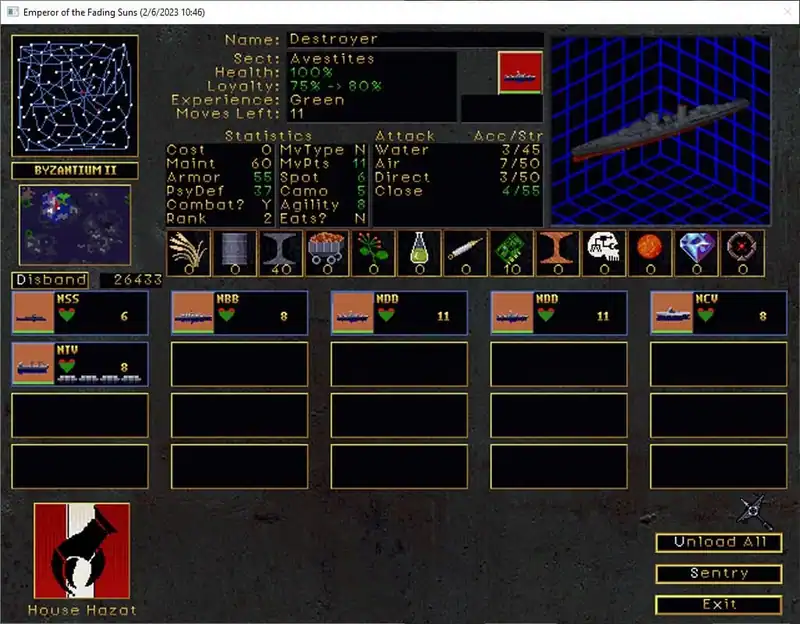Click the compass star icon above Unload All
Image resolution: width=800 pixels, height=624 pixels.
pyautogui.click(x=755, y=511)
